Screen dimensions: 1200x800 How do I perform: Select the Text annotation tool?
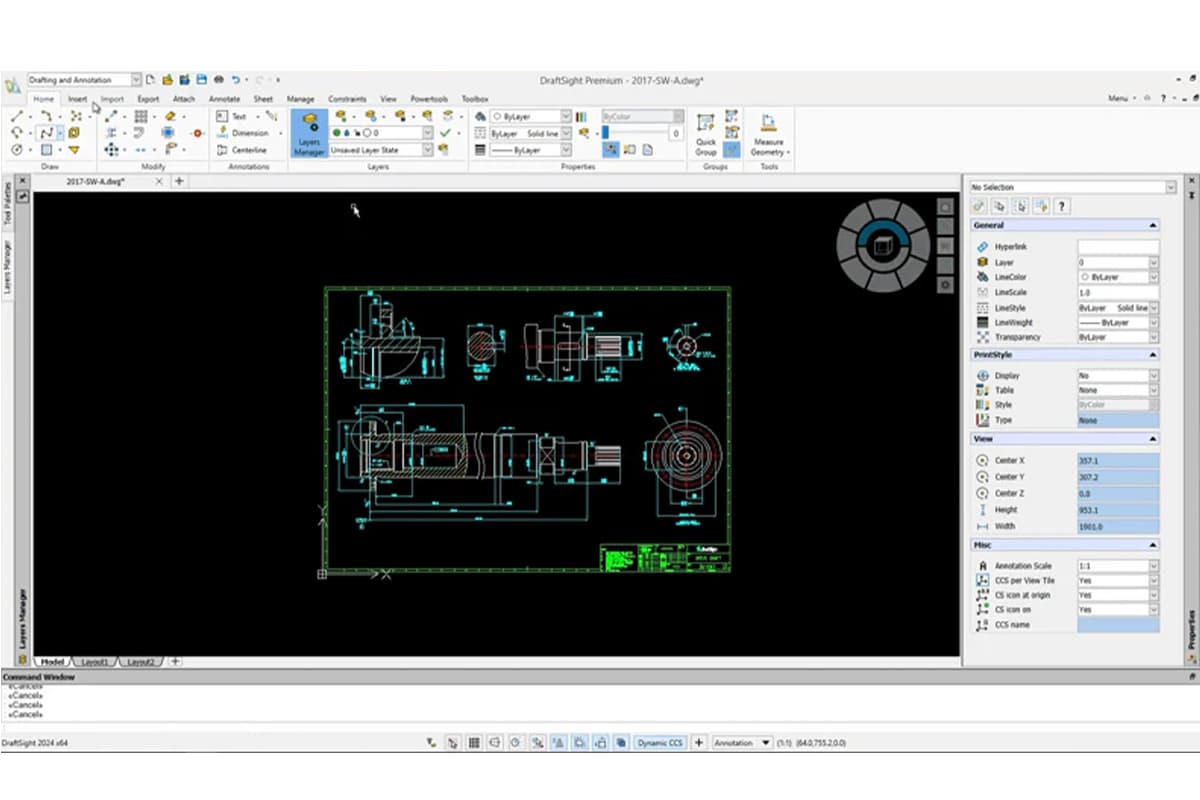click(x=240, y=116)
